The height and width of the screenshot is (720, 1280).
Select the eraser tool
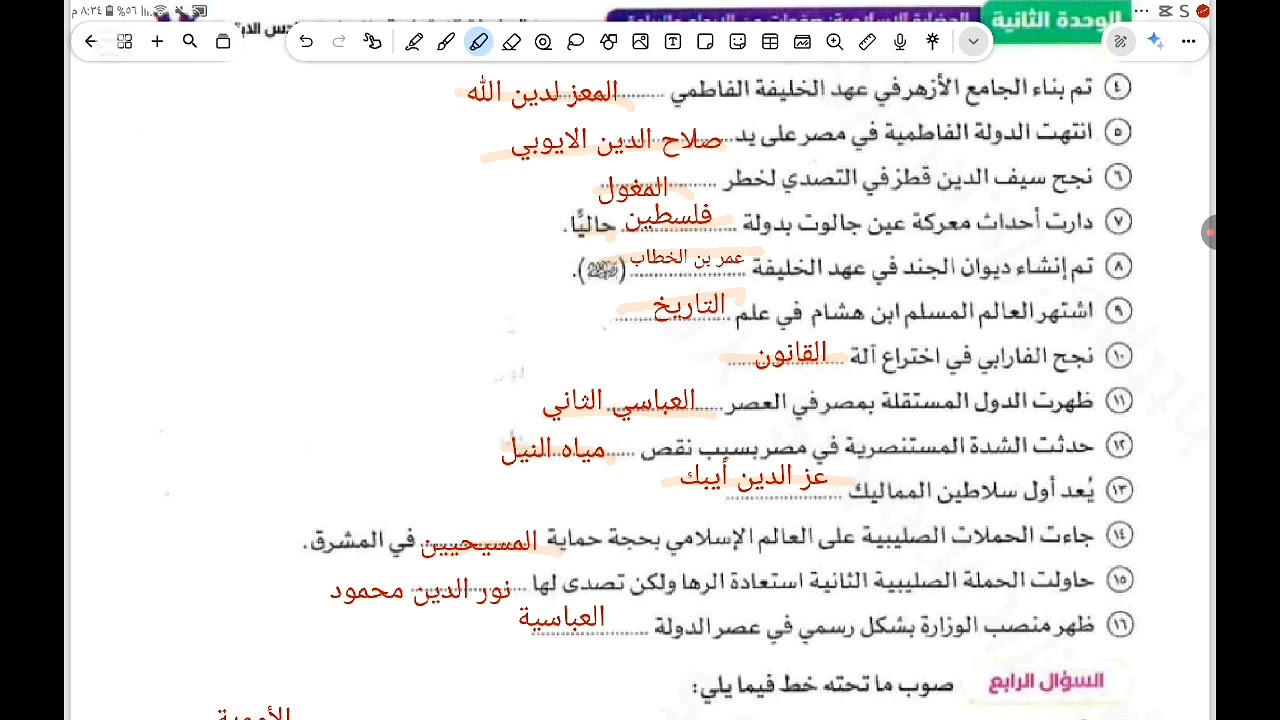click(x=511, y=42)
